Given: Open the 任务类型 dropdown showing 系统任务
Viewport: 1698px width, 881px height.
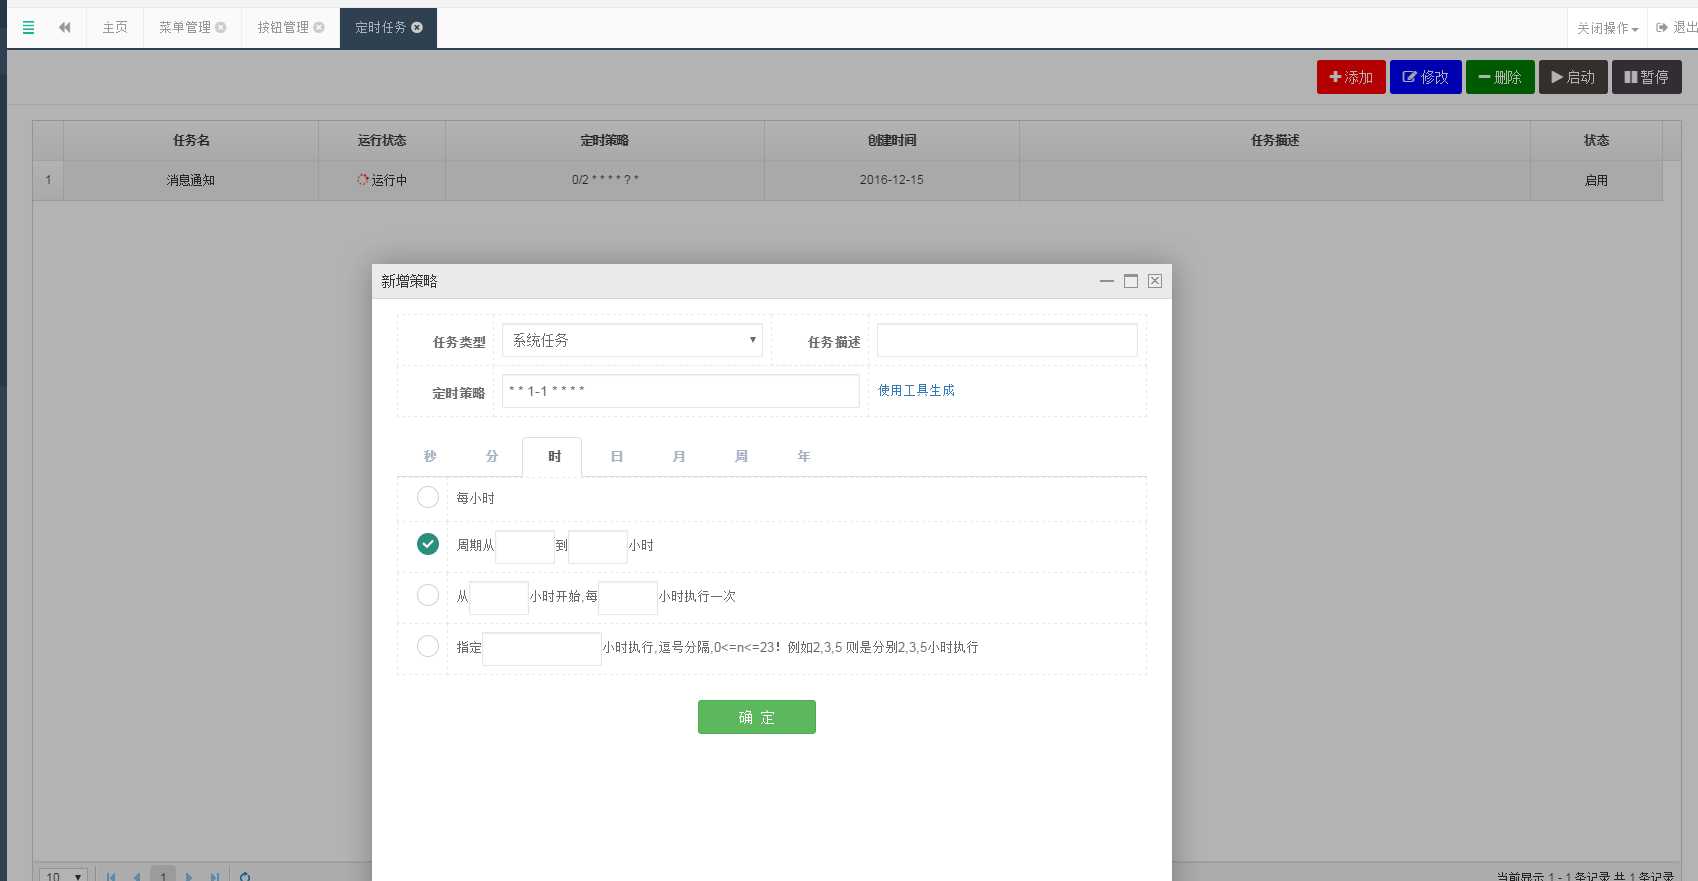Looking at the screenshot, I should [632, 340].
